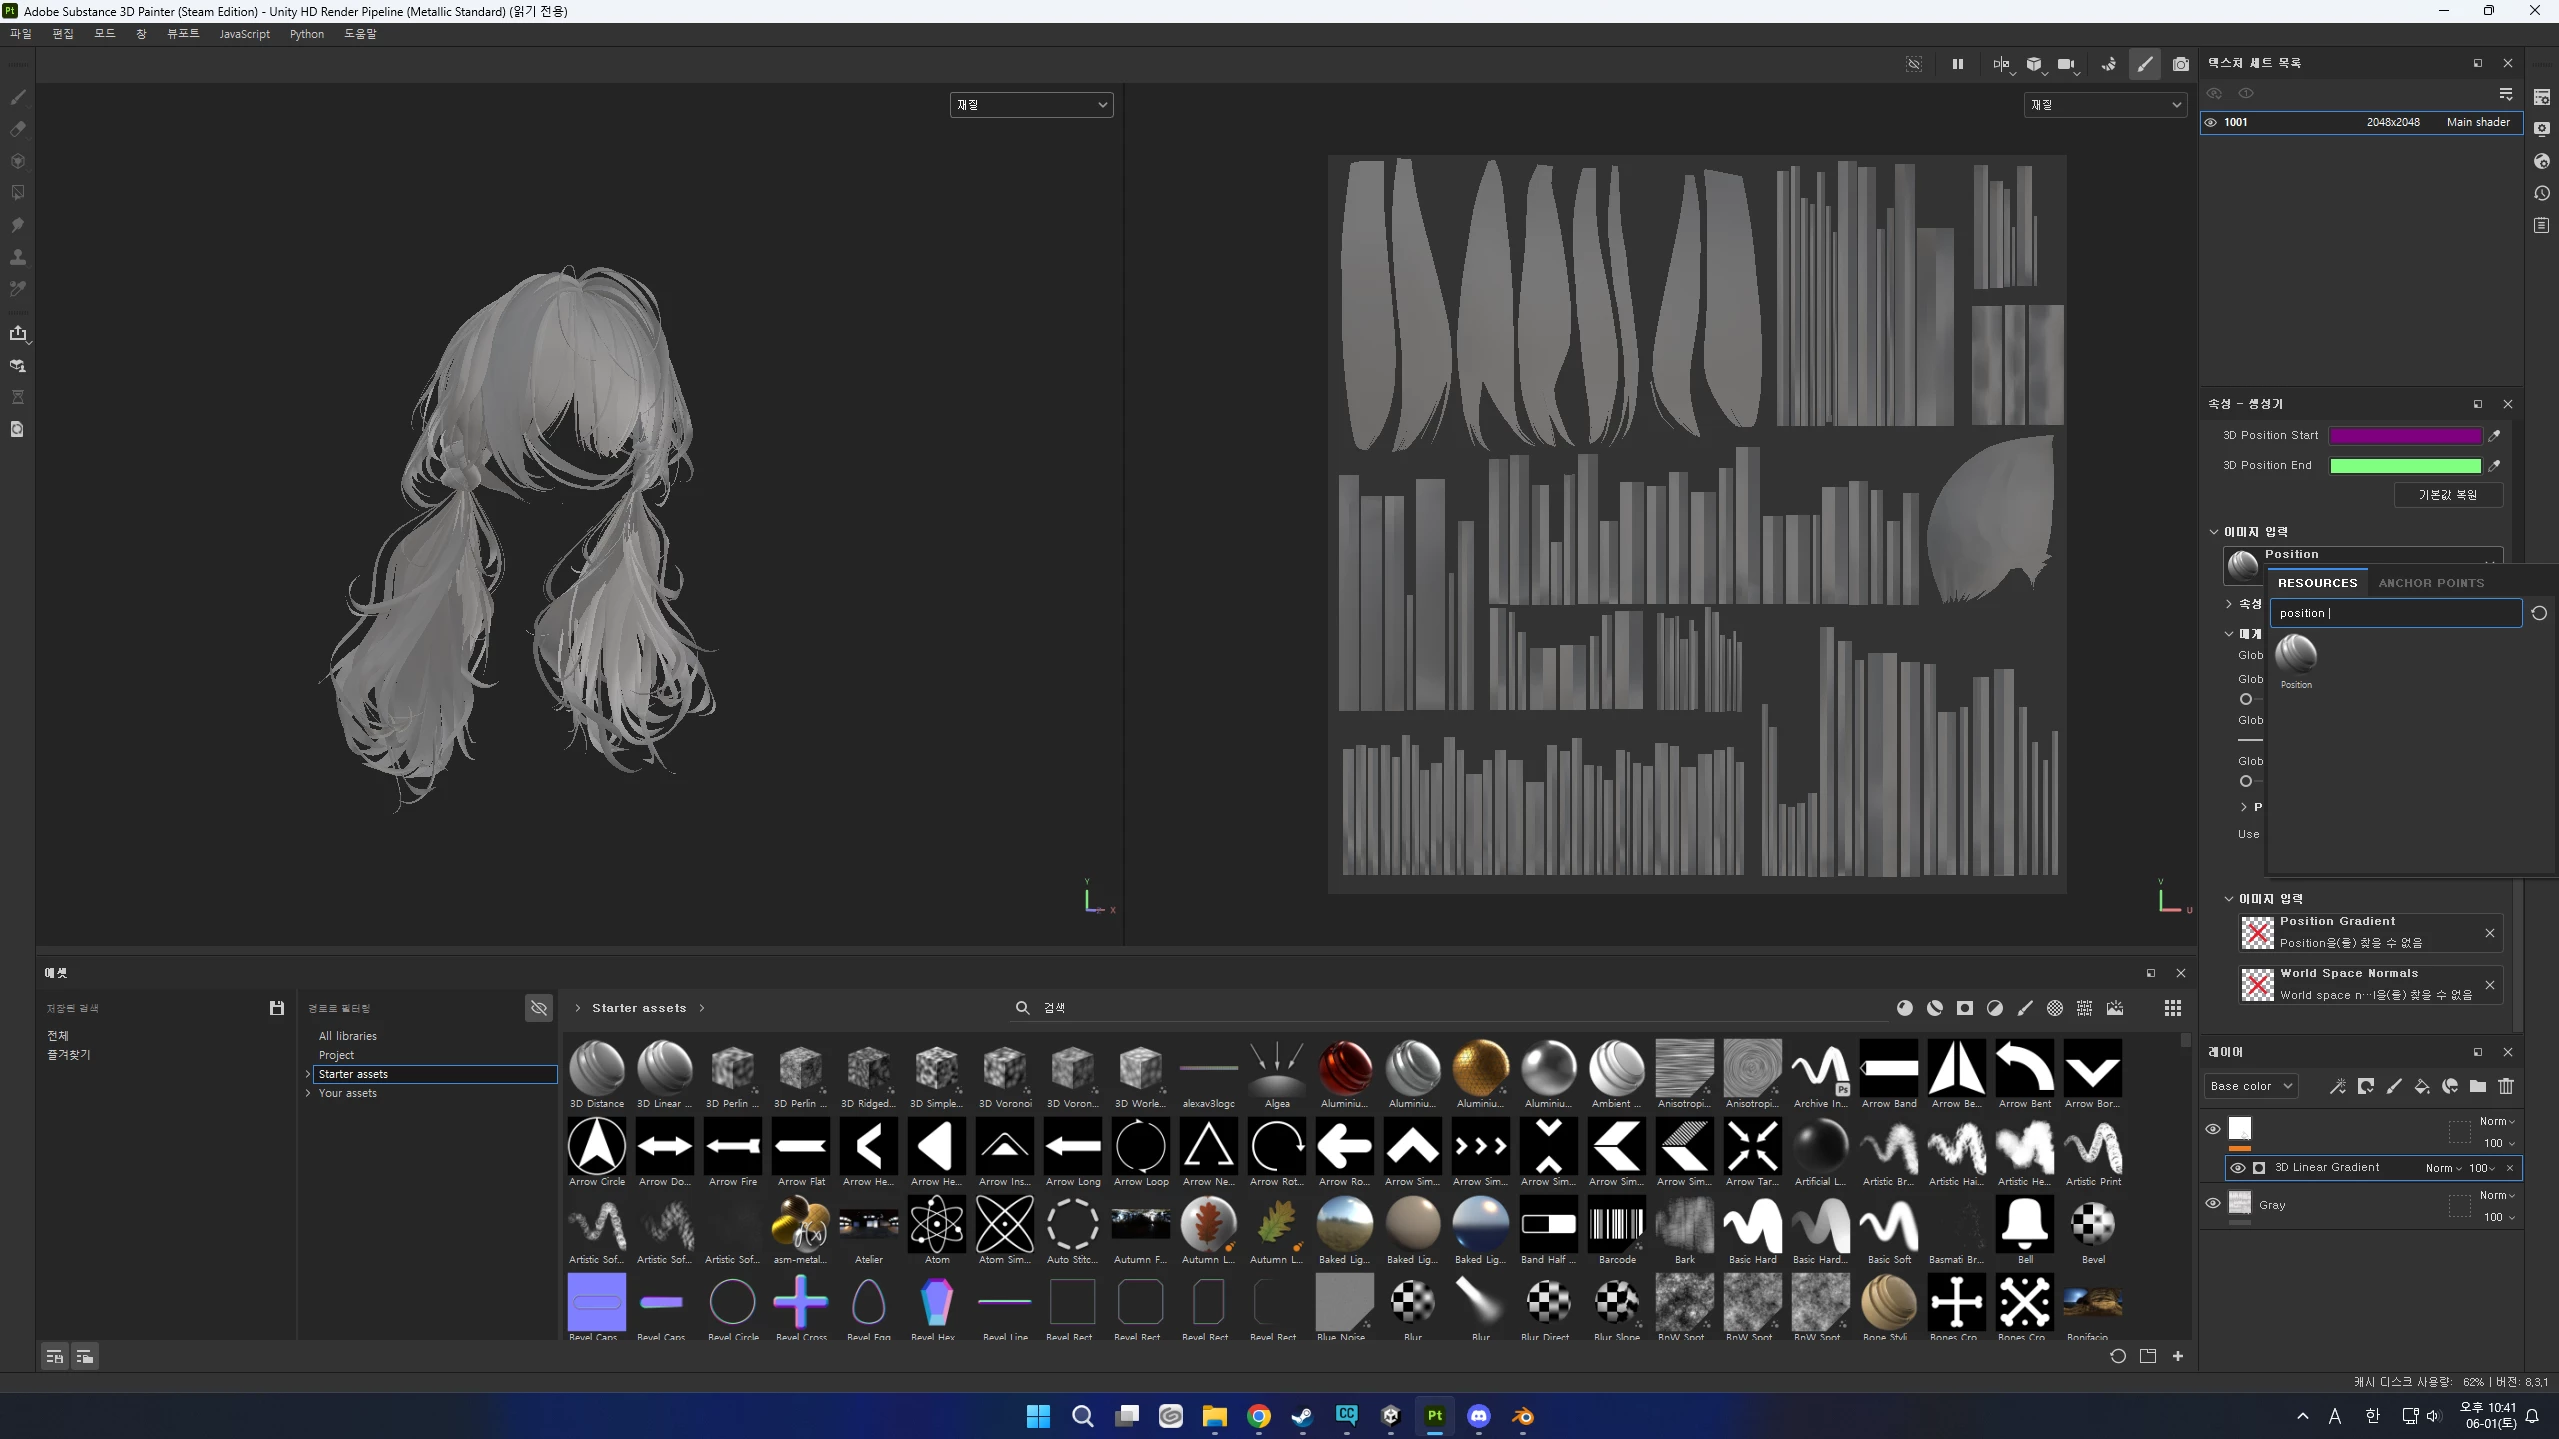Select the Eraser tool in left toolbar
Screen dimensions: 2559x1439
18,129
